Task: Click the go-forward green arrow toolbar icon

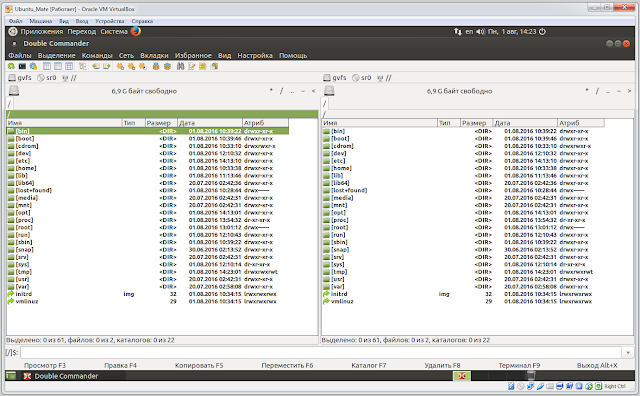Action: pos(107,66)
